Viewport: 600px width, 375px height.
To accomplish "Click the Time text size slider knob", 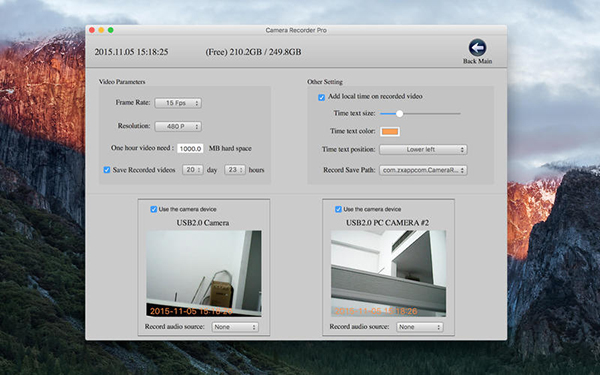I will pyautogui.click(x=399, y=114).
